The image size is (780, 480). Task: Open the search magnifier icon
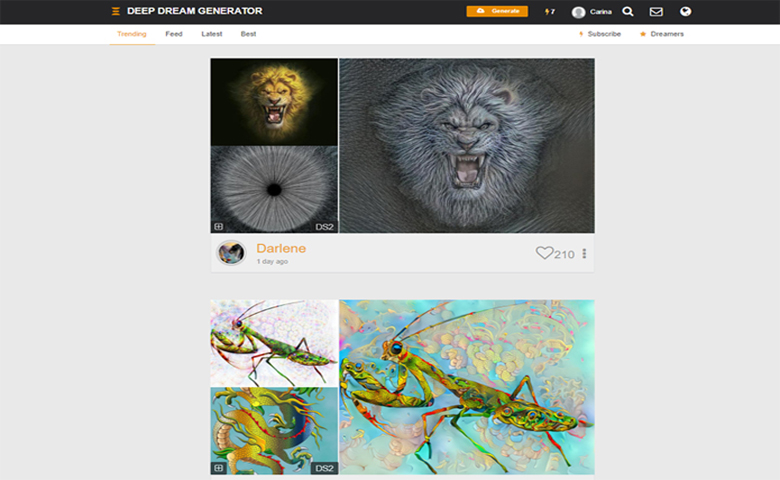tap(628, 11)
